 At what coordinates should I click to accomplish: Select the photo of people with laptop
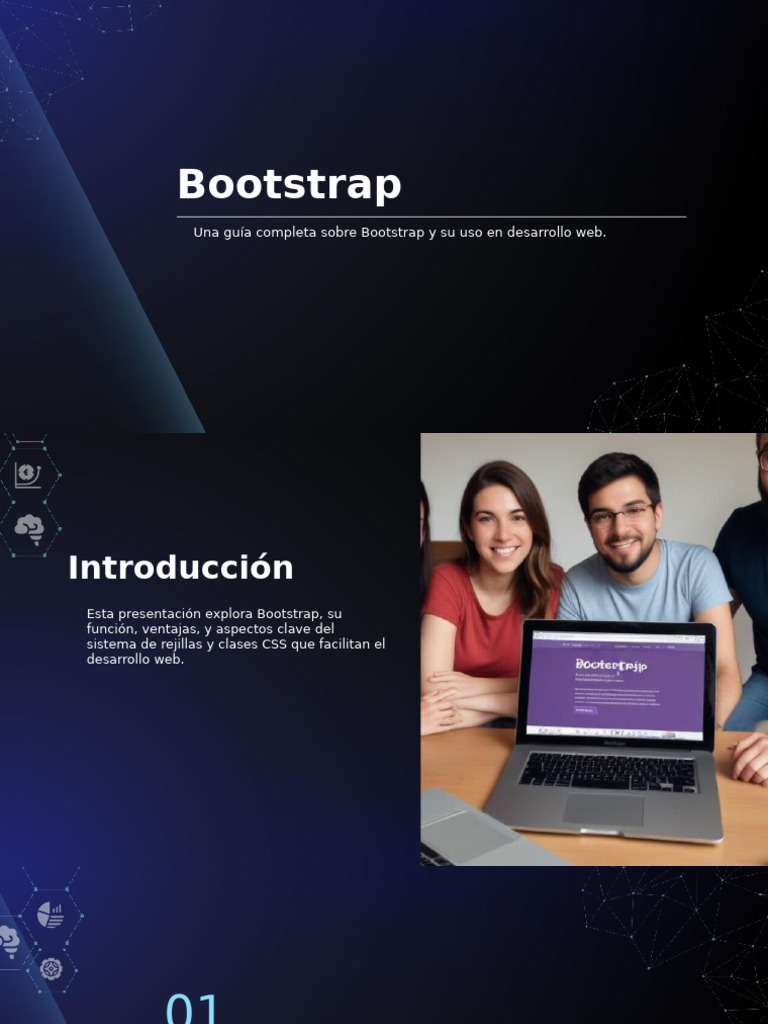pos(594,649)
